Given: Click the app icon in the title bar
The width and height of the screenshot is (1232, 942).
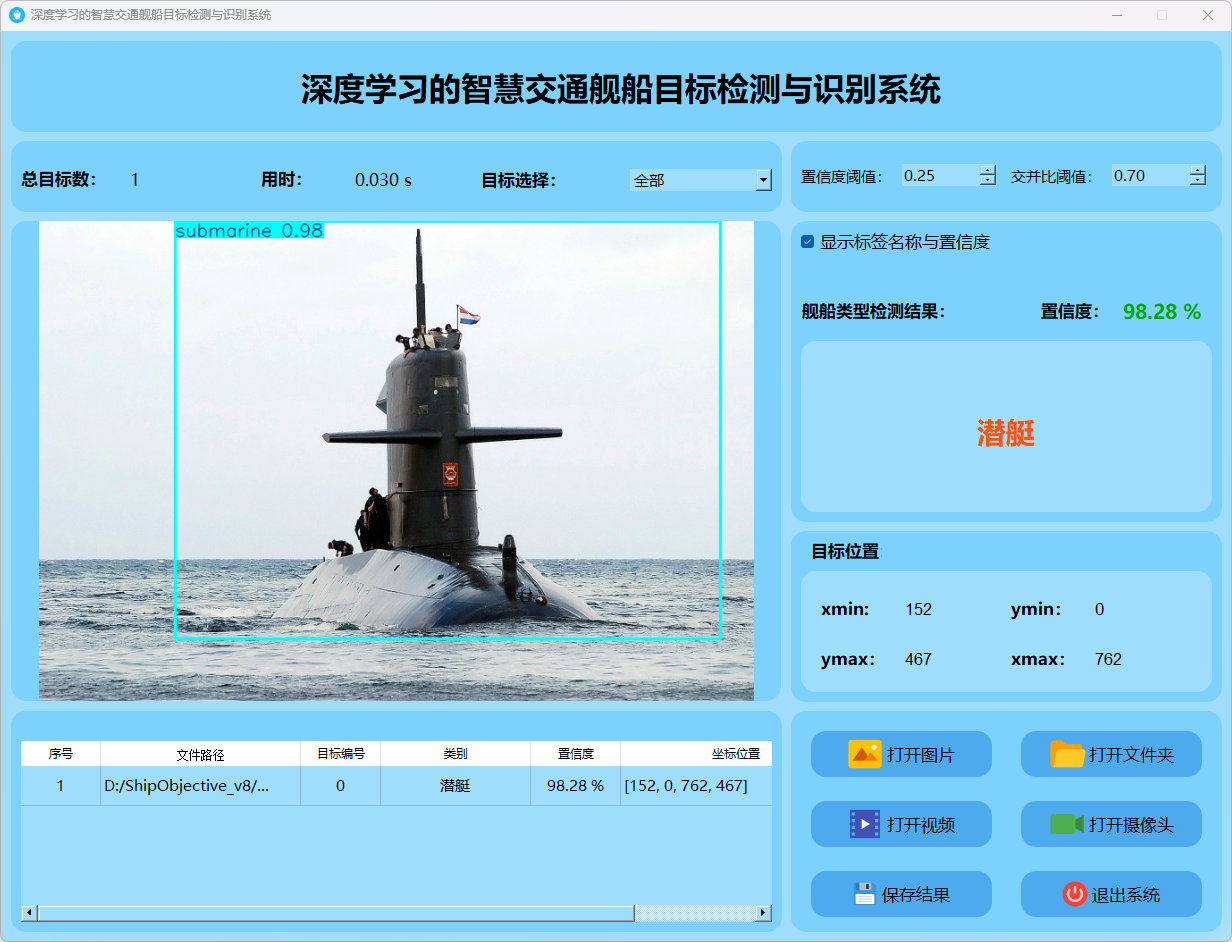Looking at the screenshot, I should pos(16,15).
